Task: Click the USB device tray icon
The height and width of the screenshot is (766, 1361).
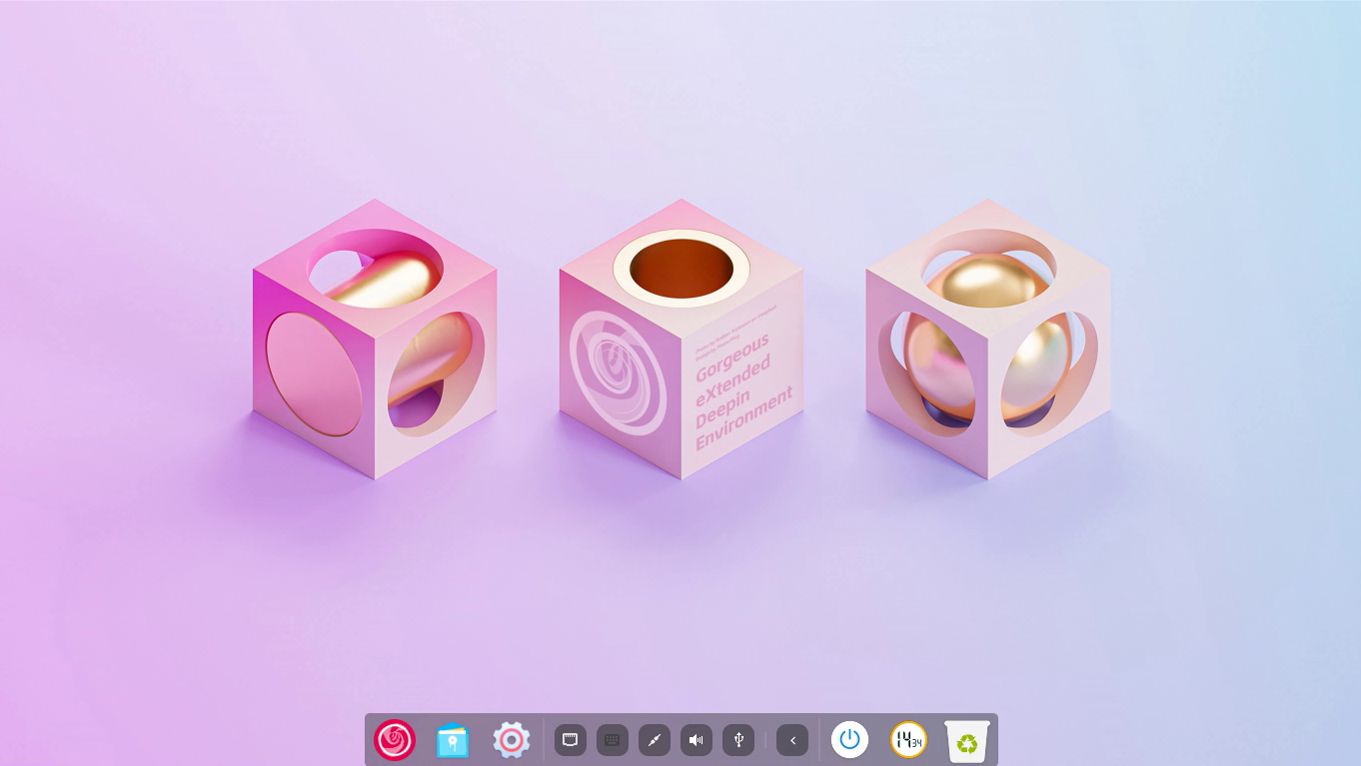Action: pos(738,740)
